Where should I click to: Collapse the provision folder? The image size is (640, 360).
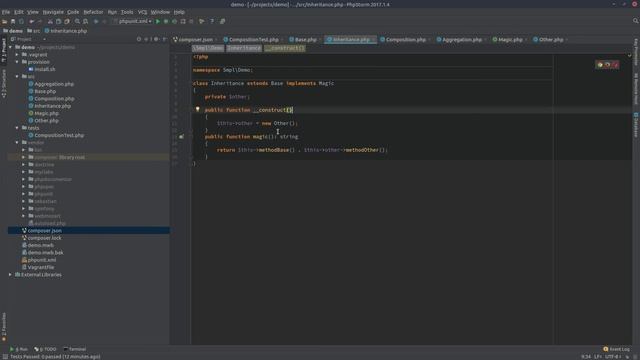[x=17, y=62]
